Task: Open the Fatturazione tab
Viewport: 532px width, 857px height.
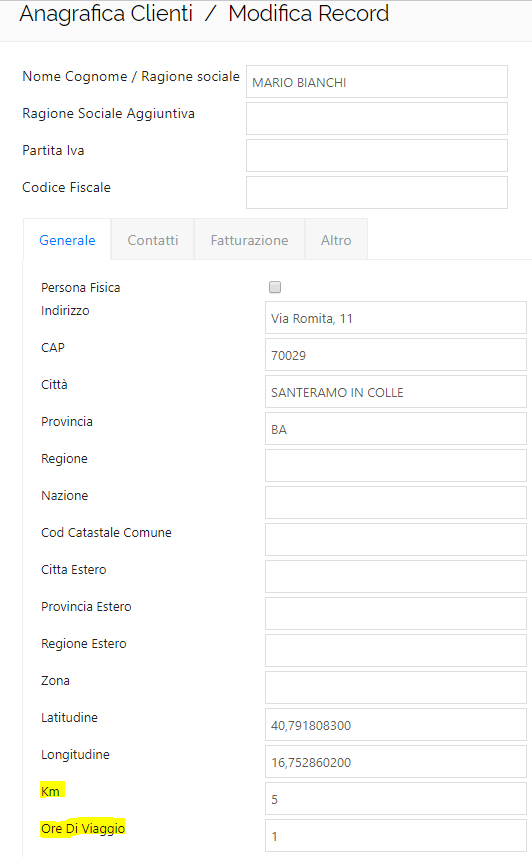Action: click(249, 239)
